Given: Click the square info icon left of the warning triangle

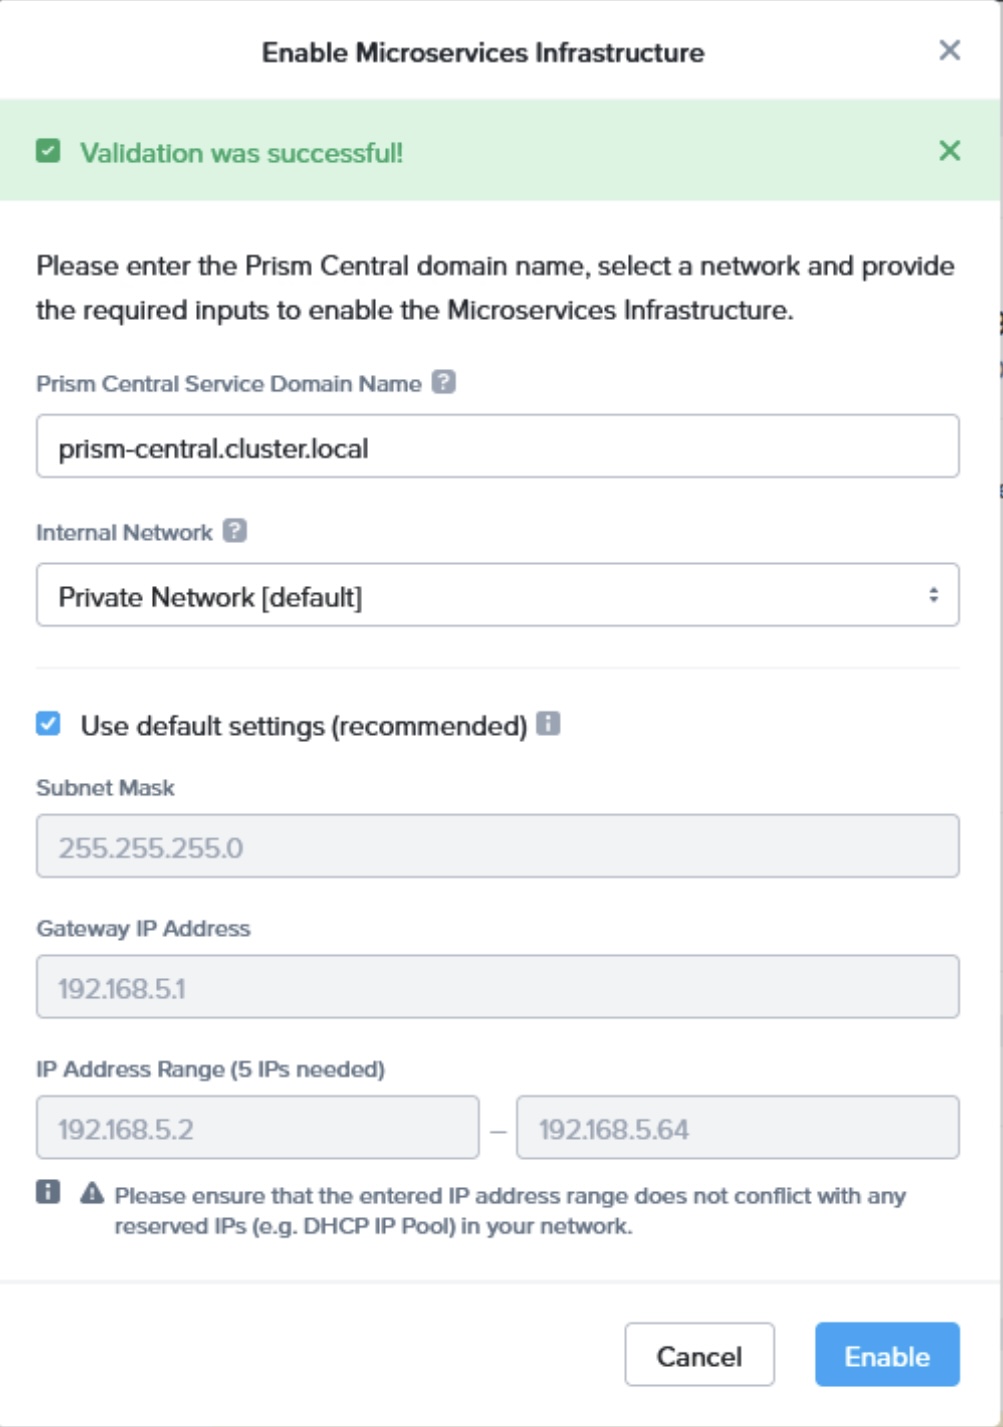Looking at the screenshot, I should coord(48,1192).
